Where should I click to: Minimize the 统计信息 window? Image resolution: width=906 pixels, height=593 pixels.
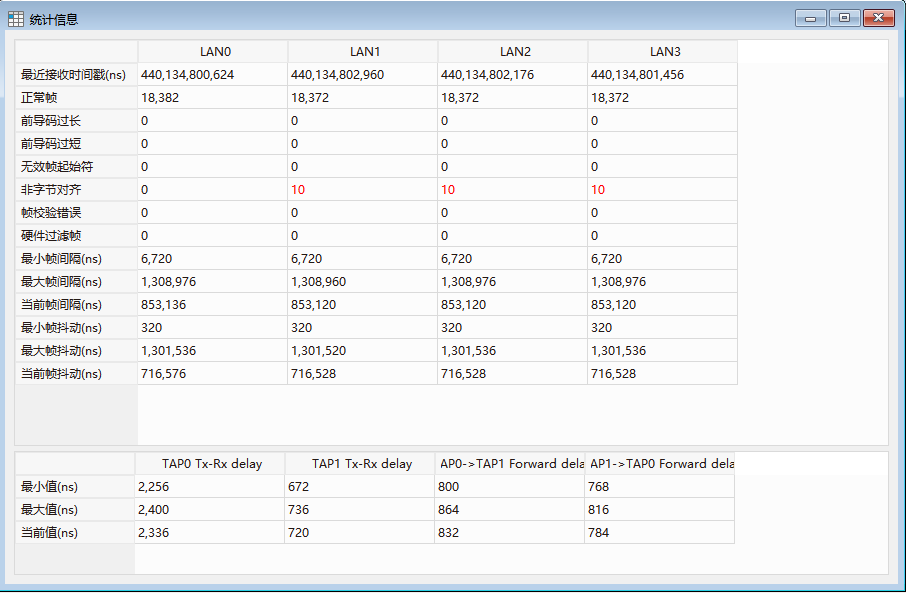811,18
